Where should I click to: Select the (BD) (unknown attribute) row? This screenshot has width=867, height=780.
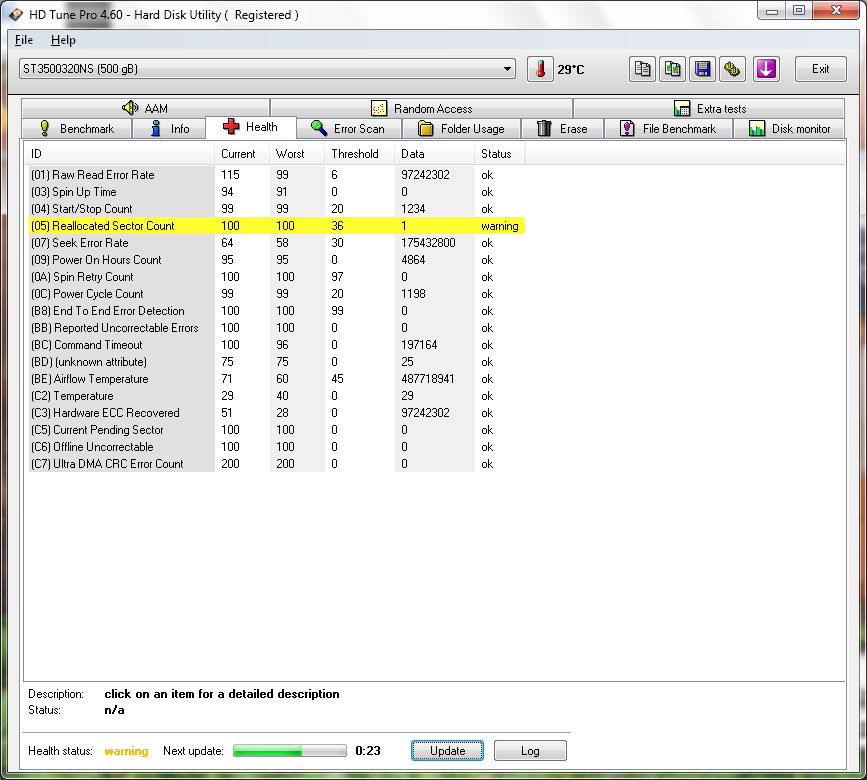coord(276,362)
